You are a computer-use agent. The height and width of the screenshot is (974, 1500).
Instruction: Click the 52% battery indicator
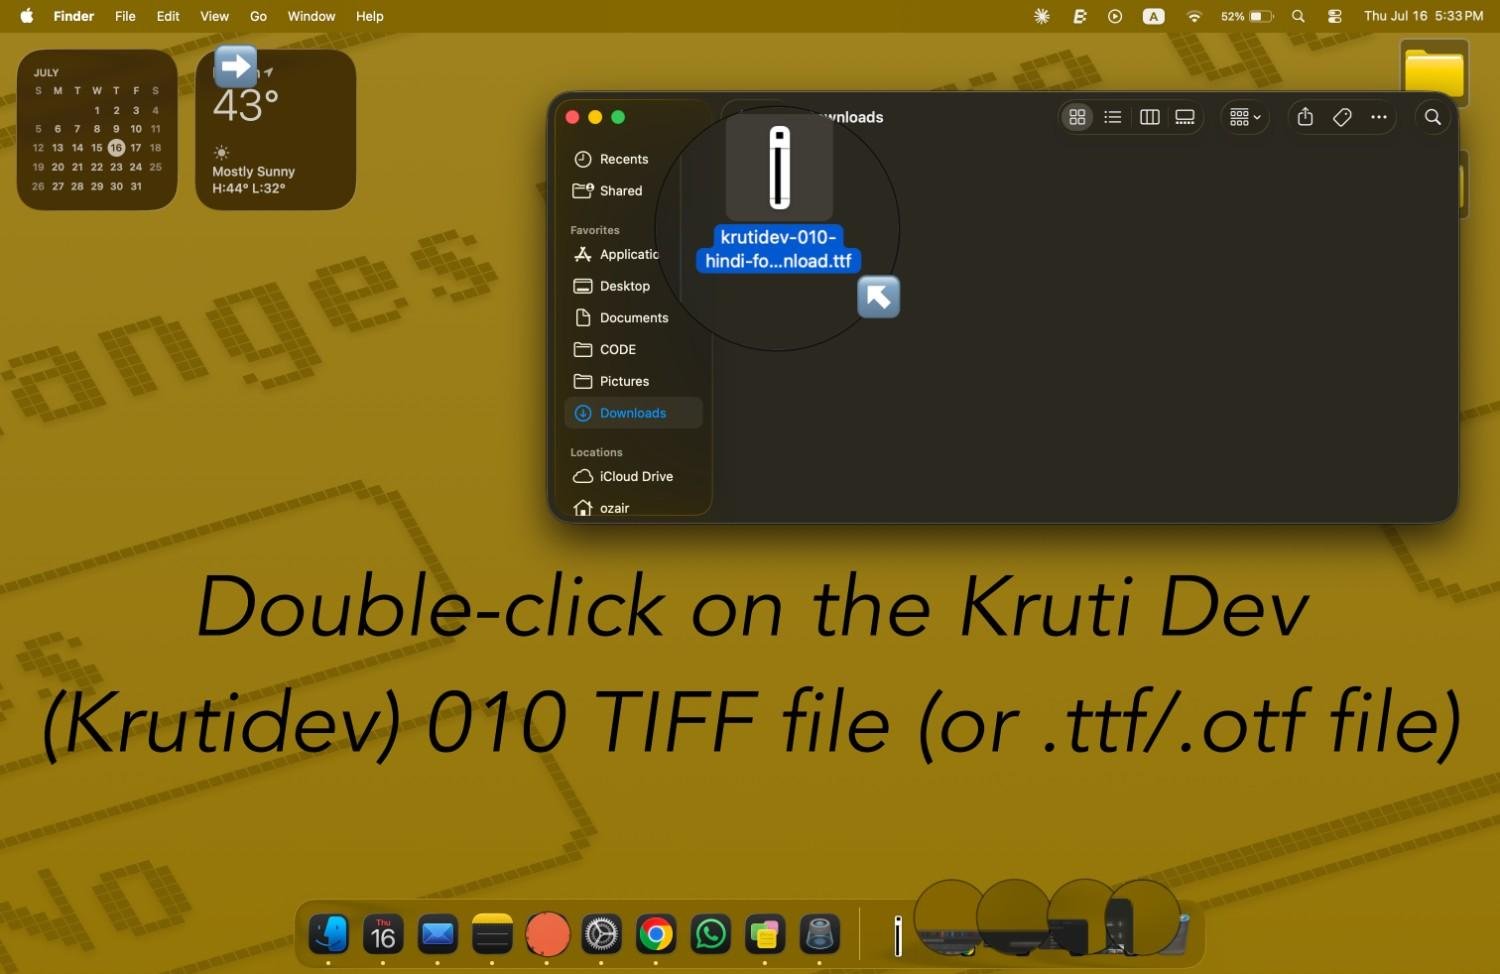point(1247,16)
